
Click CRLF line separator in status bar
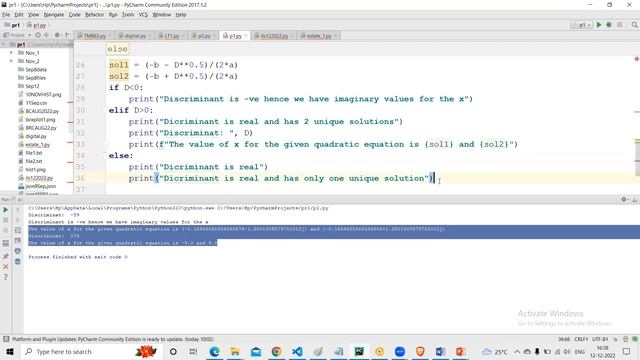pos(581,339)
